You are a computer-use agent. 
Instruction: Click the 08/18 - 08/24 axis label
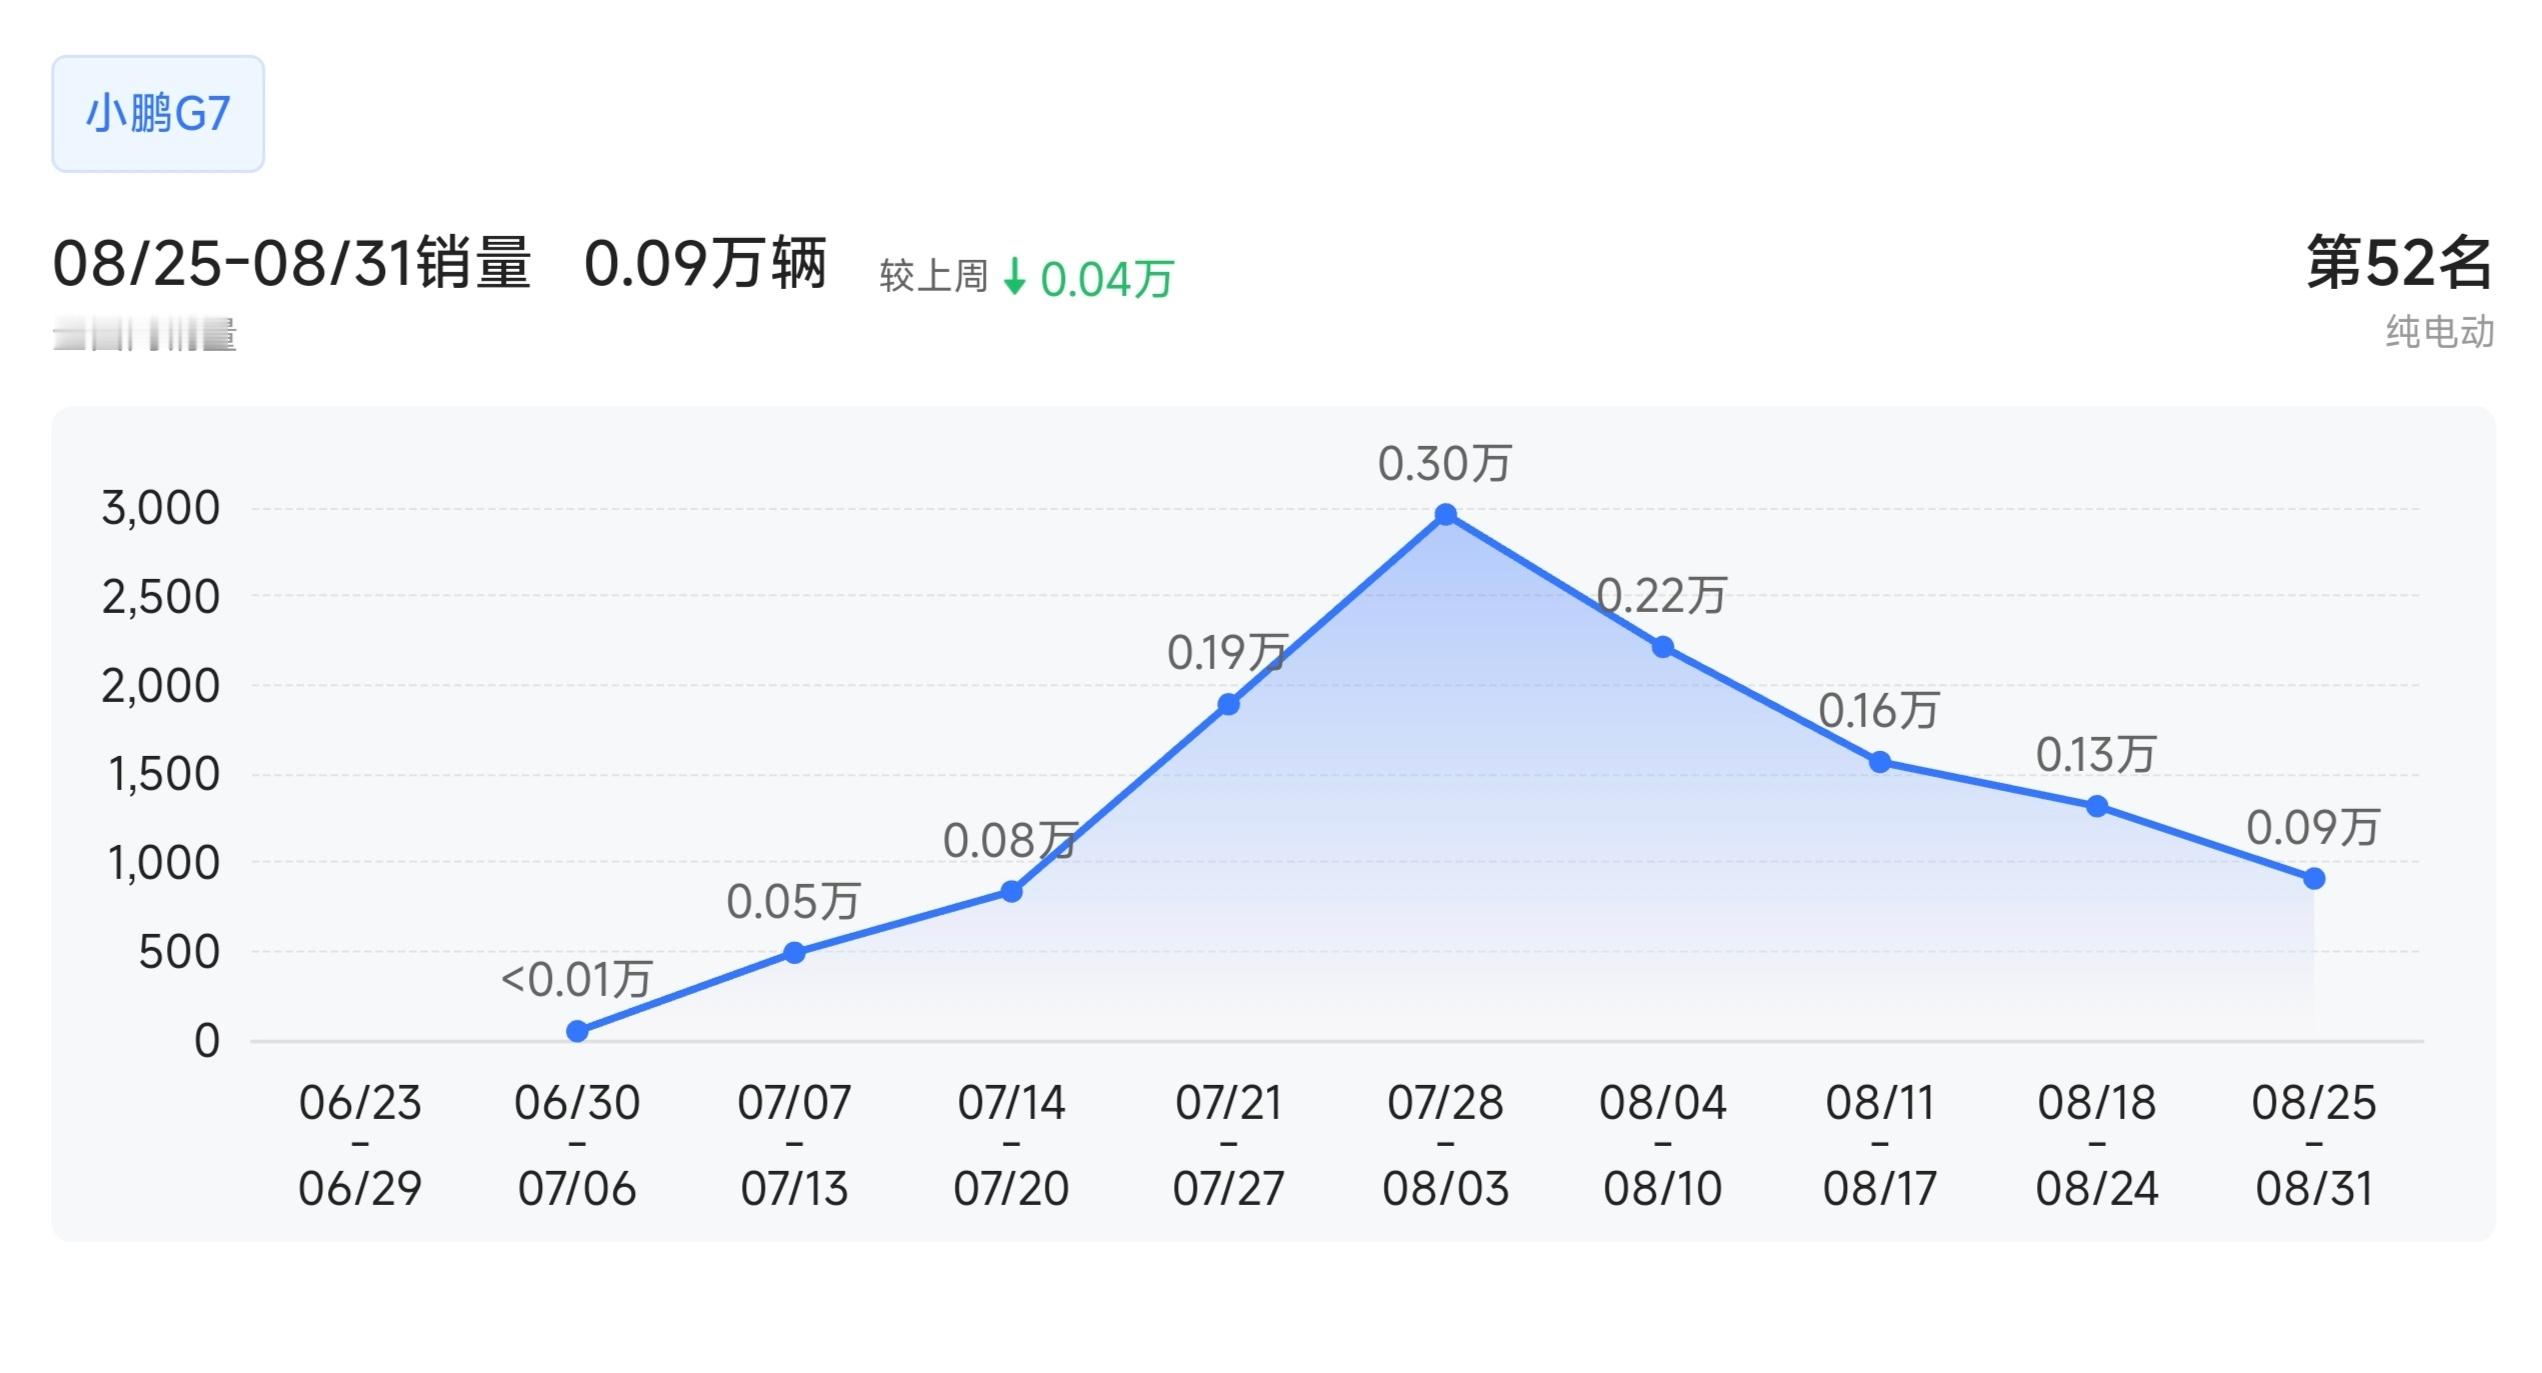2097,1145
